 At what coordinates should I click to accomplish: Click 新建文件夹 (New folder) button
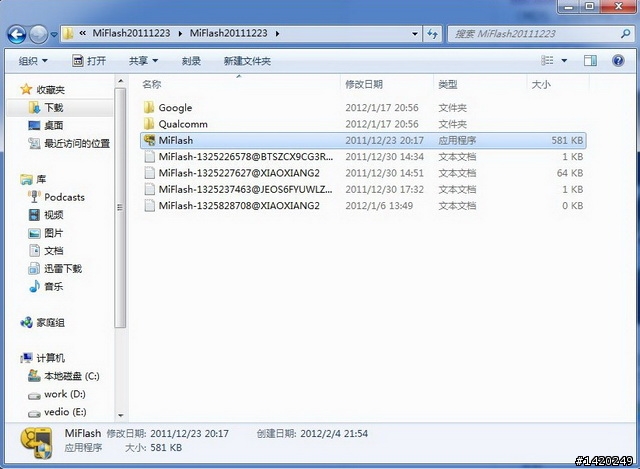(x=247, y=61)
